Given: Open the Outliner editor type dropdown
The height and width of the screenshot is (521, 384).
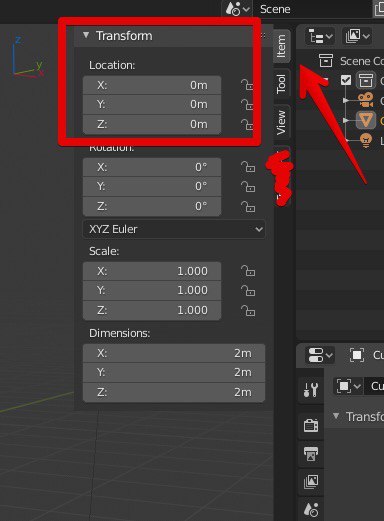Looking at the screenshot, I should (x=319, y=36).
